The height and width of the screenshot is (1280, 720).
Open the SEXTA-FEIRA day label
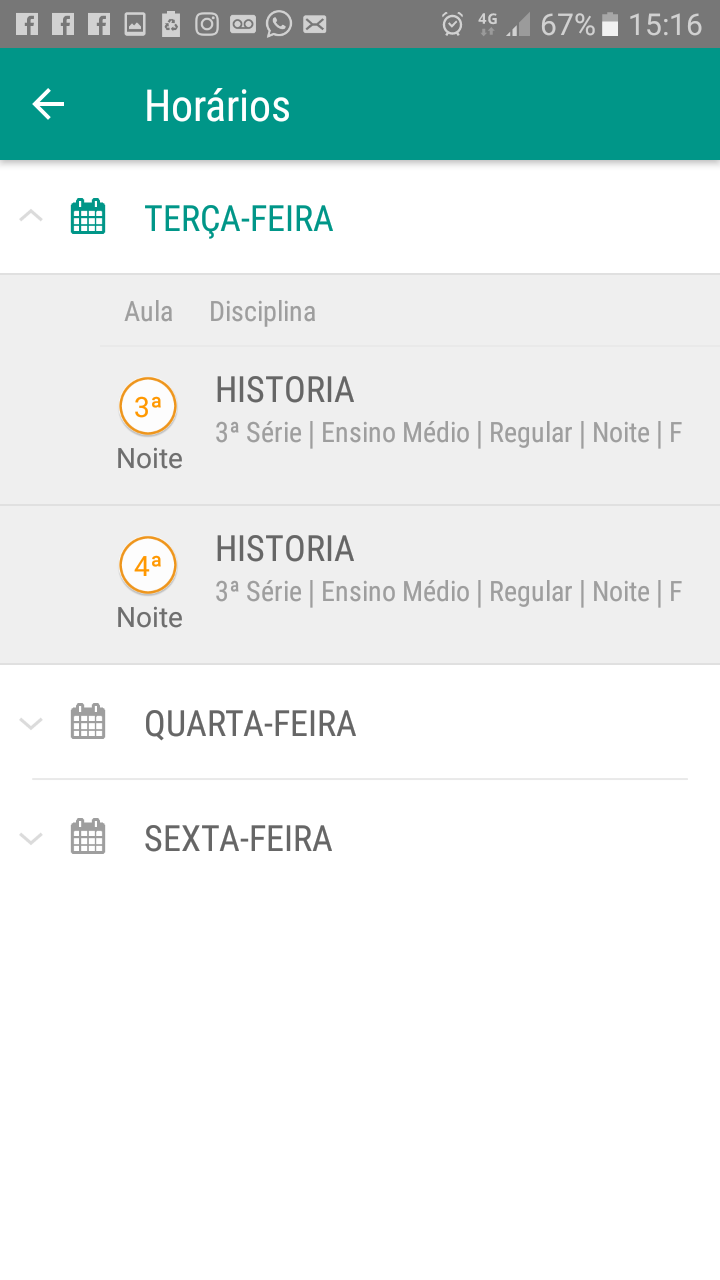(x=238, y=838)
